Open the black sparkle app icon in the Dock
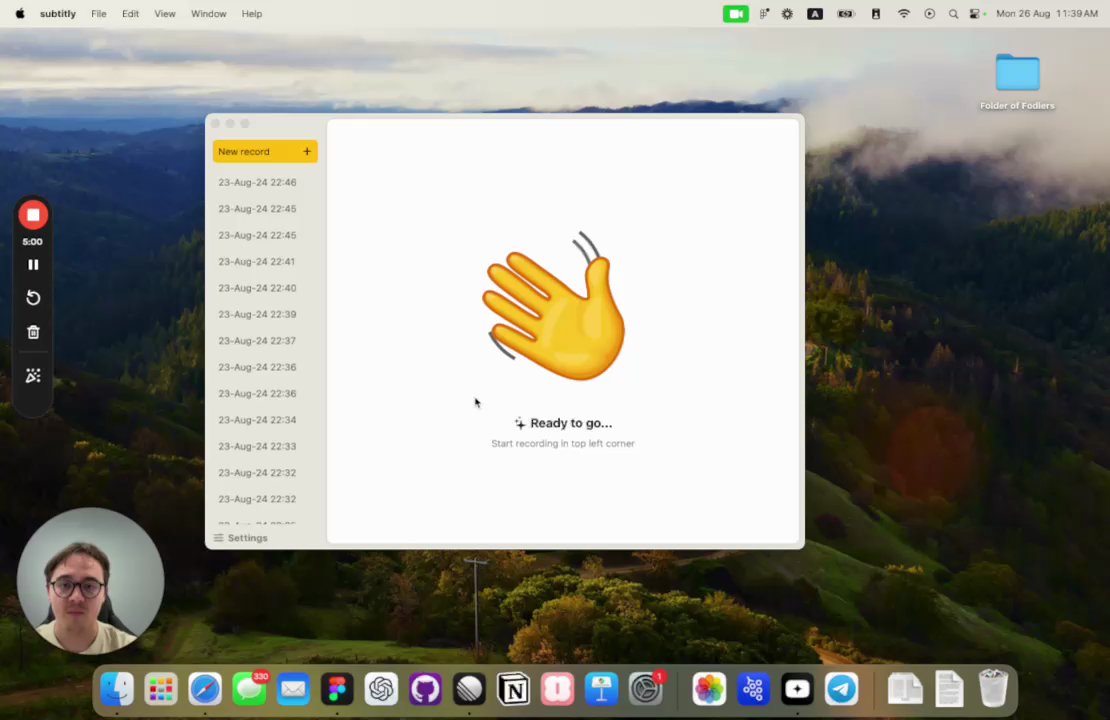This screenshot has height=720, width=1110. (797, 689)
